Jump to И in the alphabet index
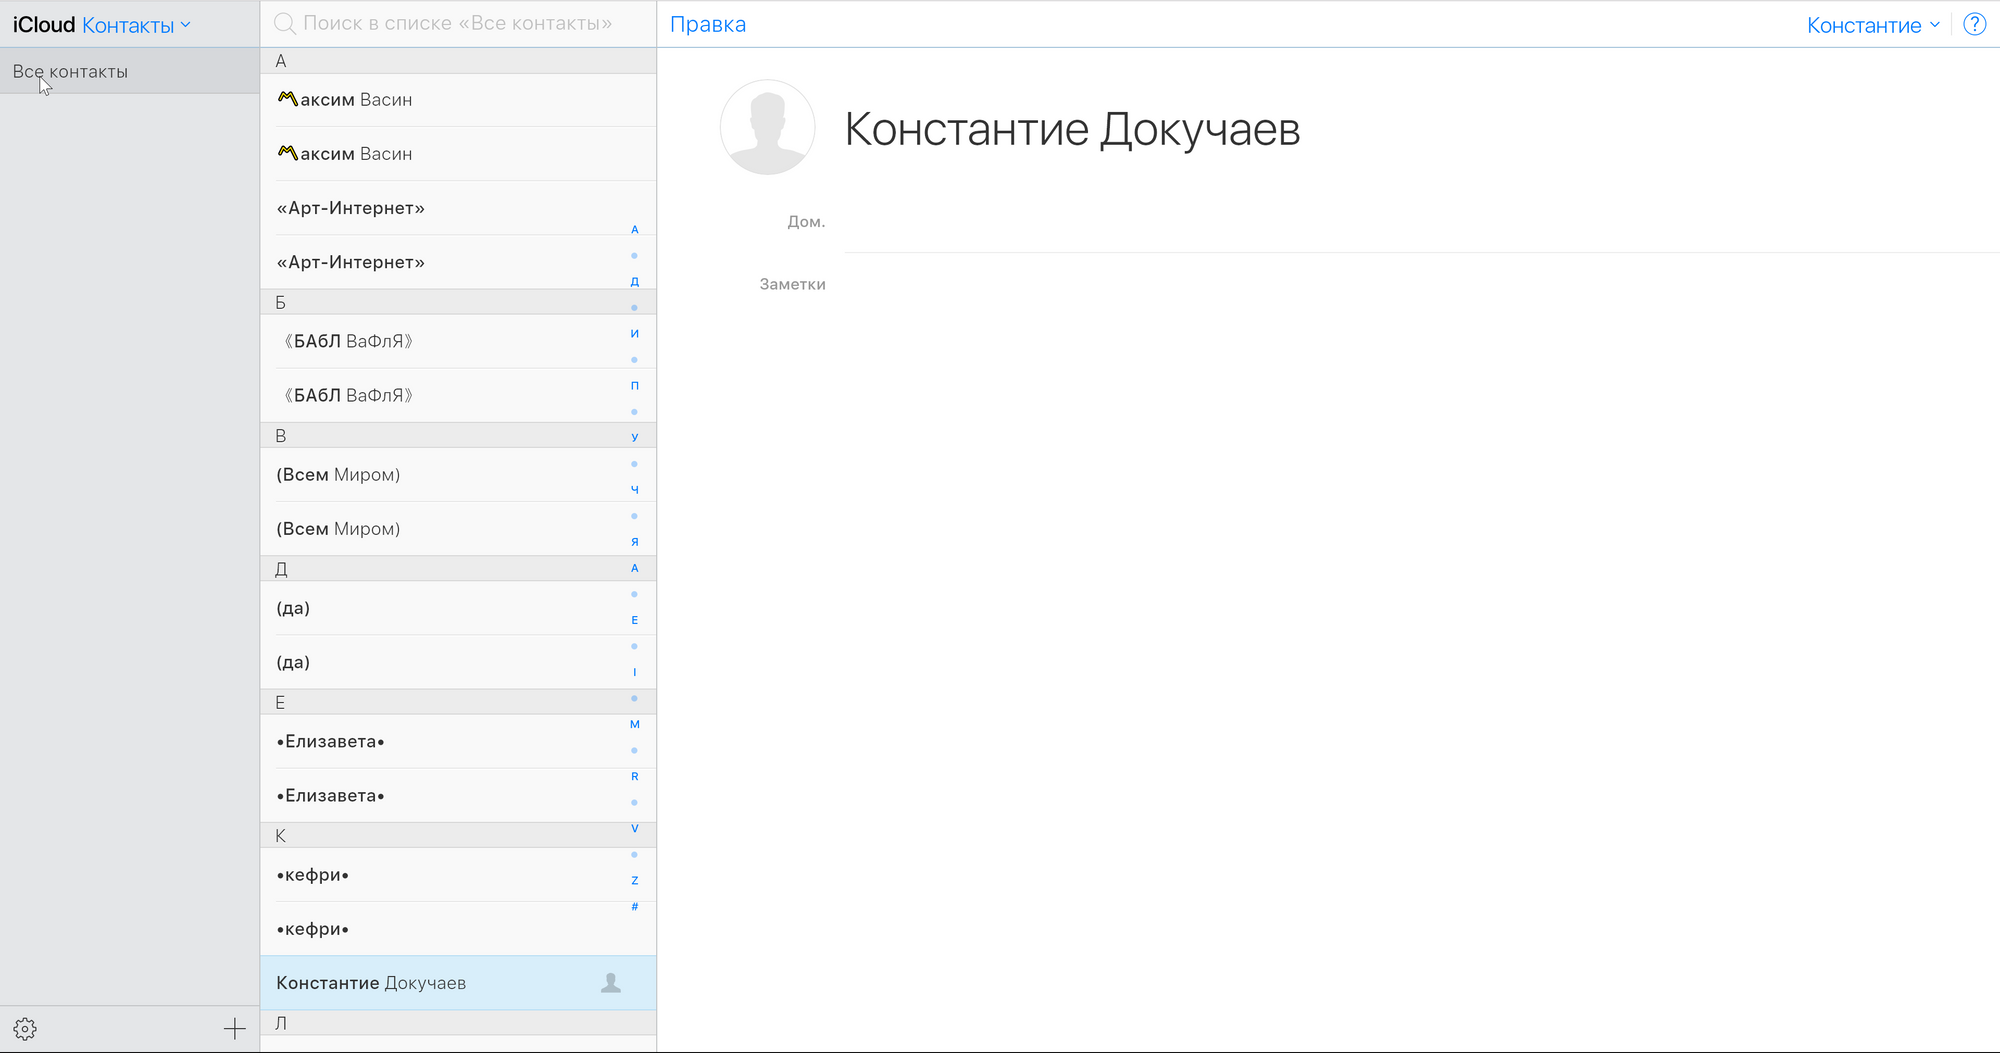 pyautogui.click(x=634, y=334)
